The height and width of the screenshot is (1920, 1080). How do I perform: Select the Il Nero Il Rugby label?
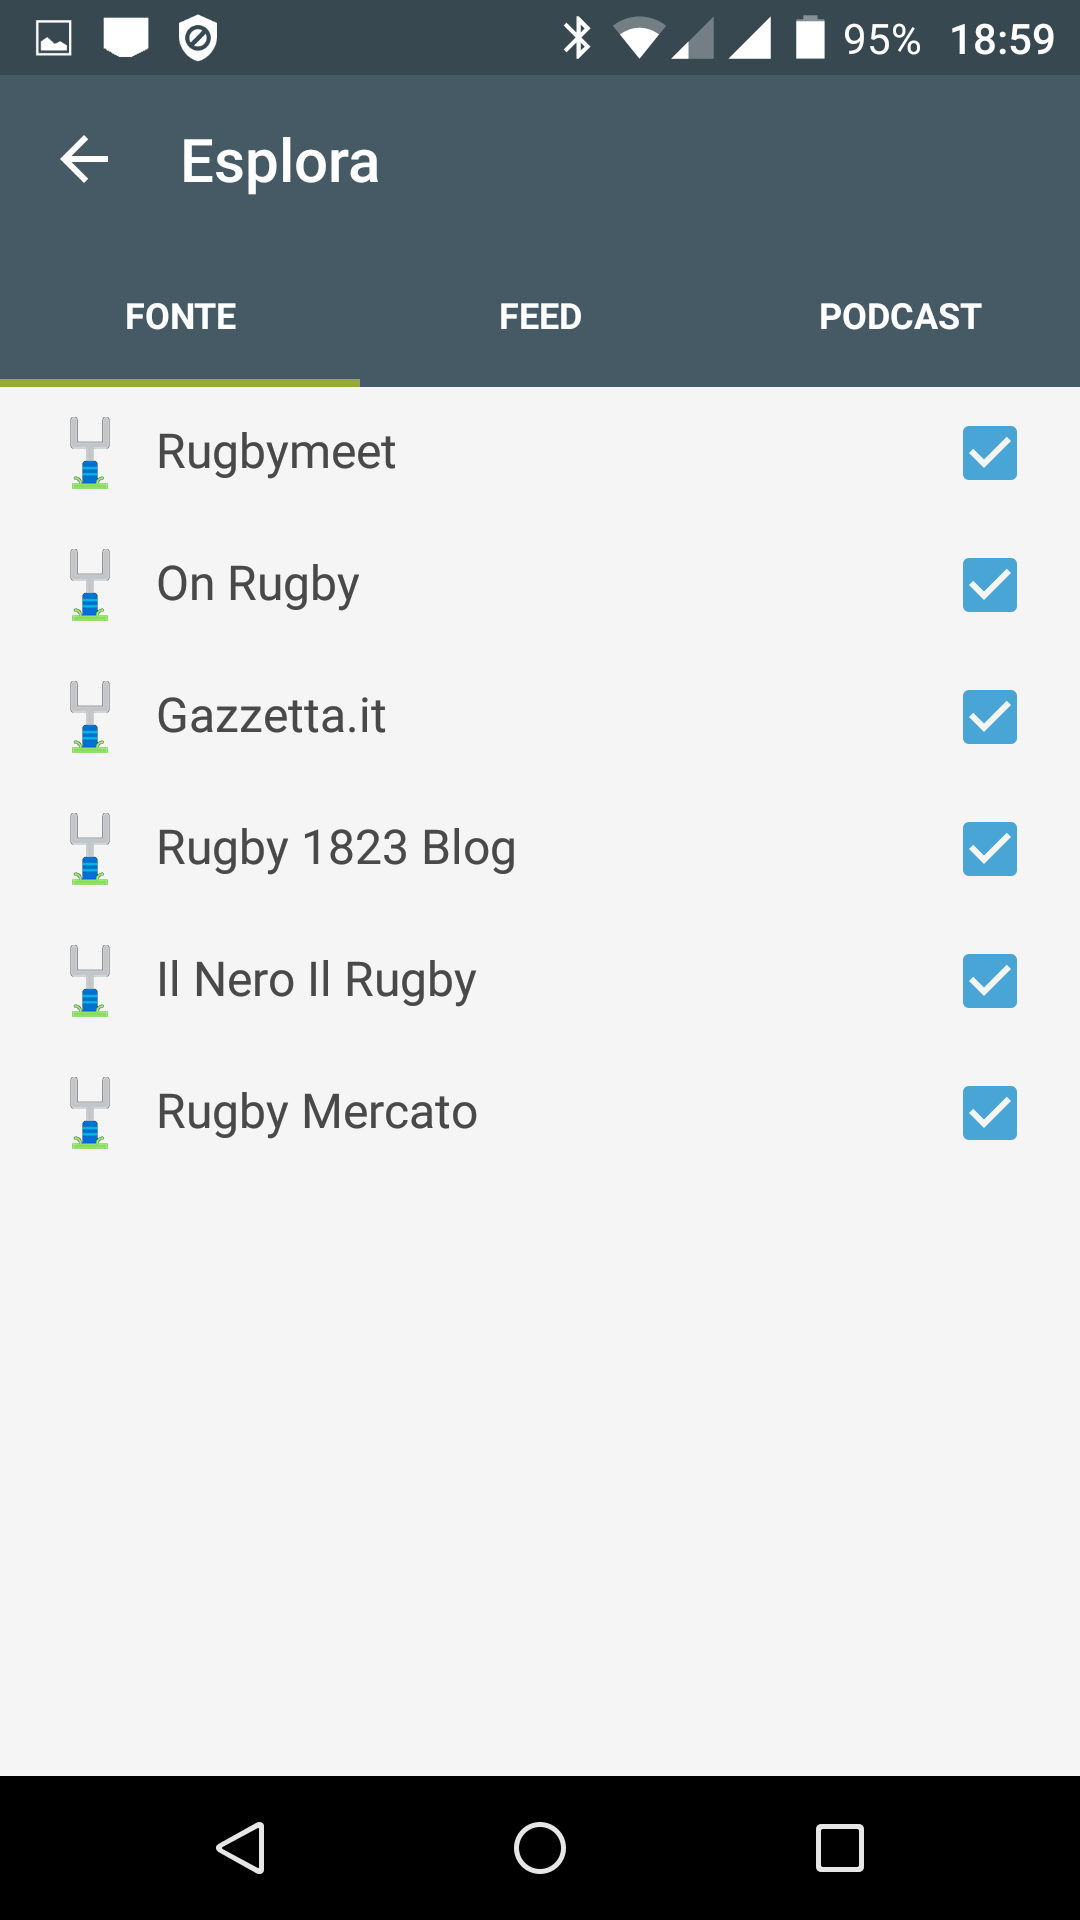pyautogui.click(x=316, y=981)
